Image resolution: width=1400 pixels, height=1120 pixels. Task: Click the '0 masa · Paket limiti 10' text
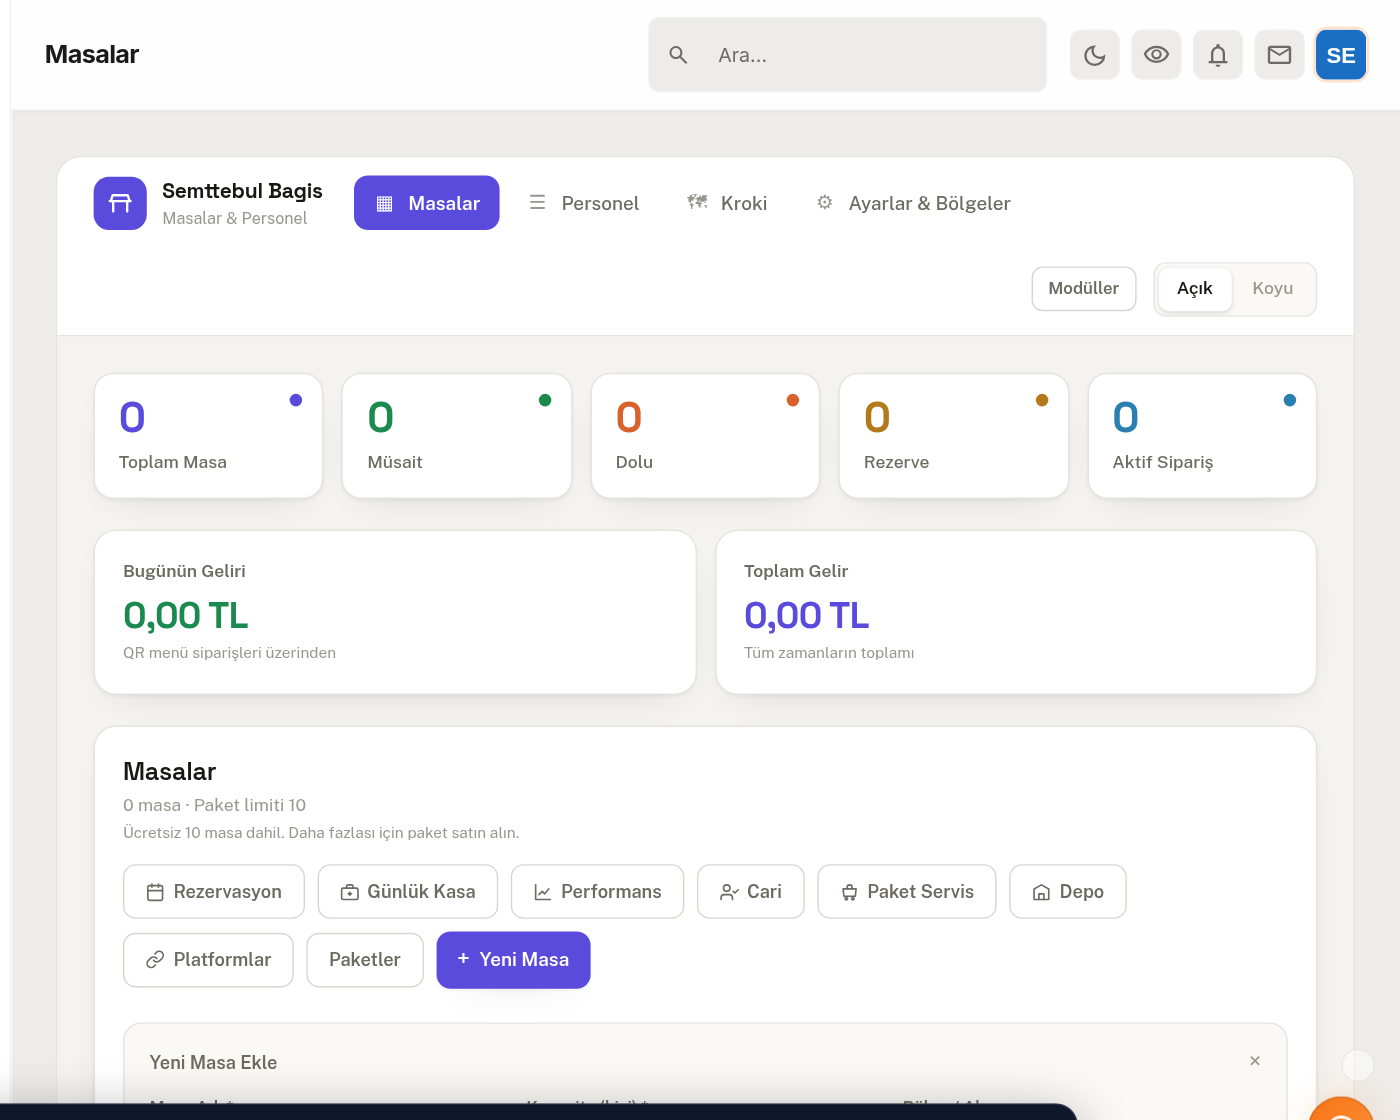click(215, 805)
